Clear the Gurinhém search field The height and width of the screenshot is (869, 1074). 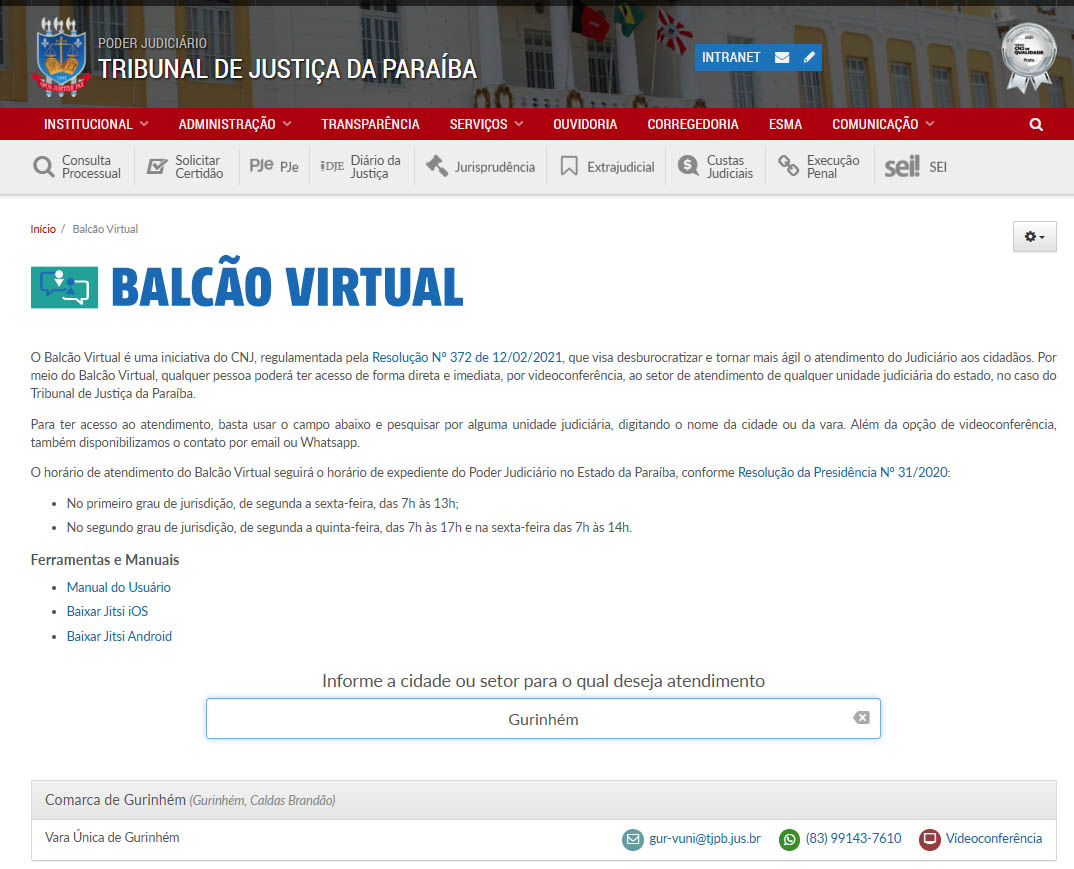861,718
